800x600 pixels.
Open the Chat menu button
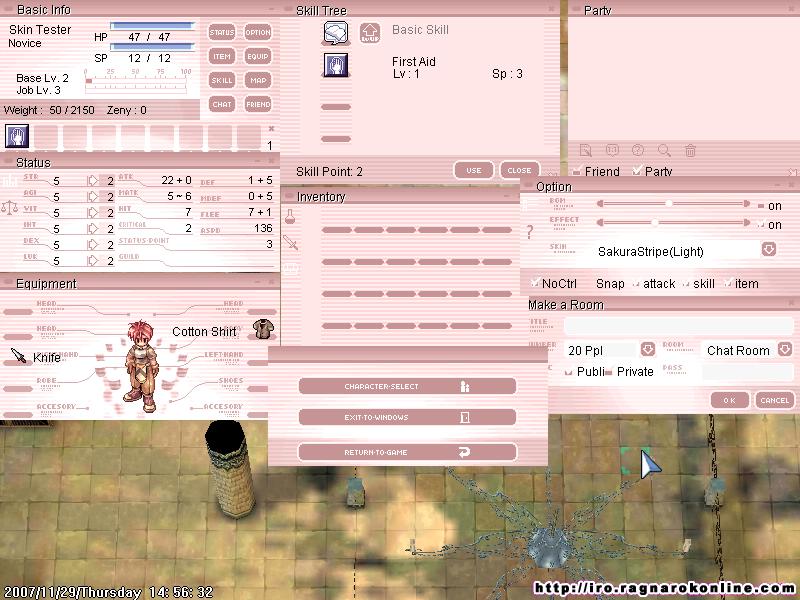click(x=221, y=104)
